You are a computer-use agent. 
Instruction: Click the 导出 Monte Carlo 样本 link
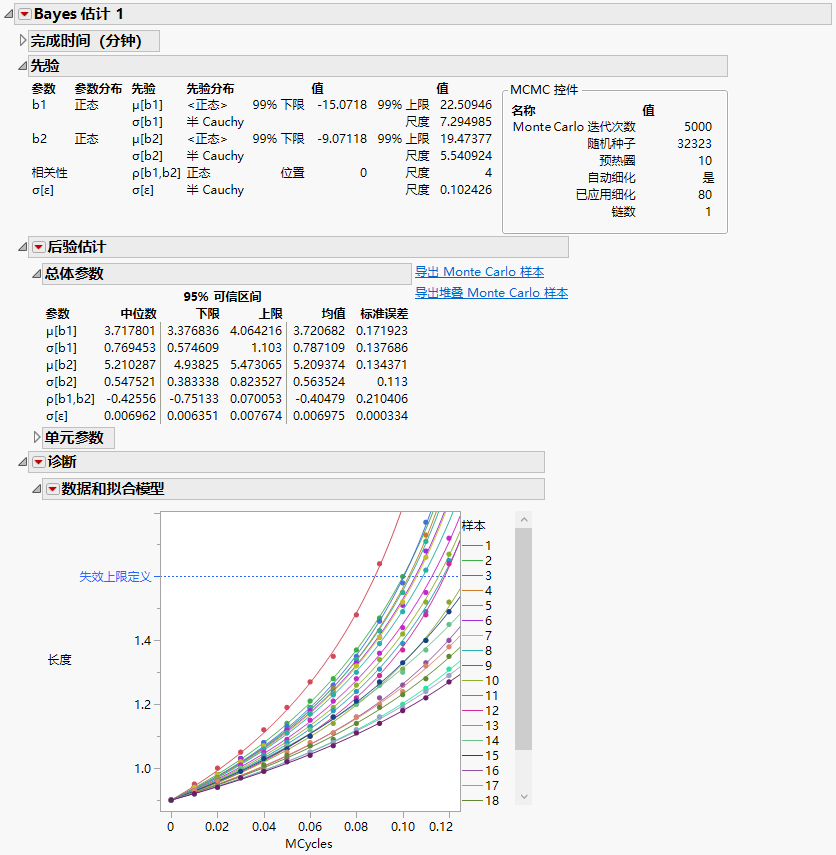(478, 271)
